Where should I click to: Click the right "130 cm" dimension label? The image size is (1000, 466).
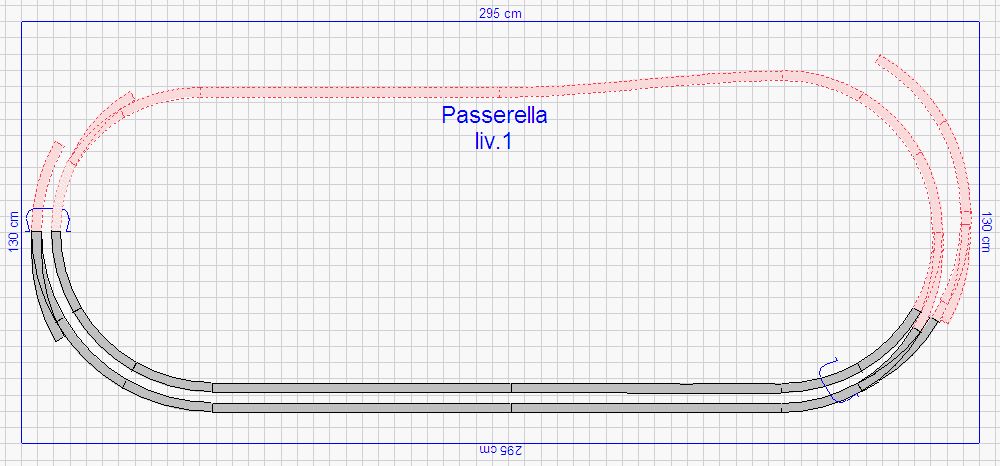point(986,232)
